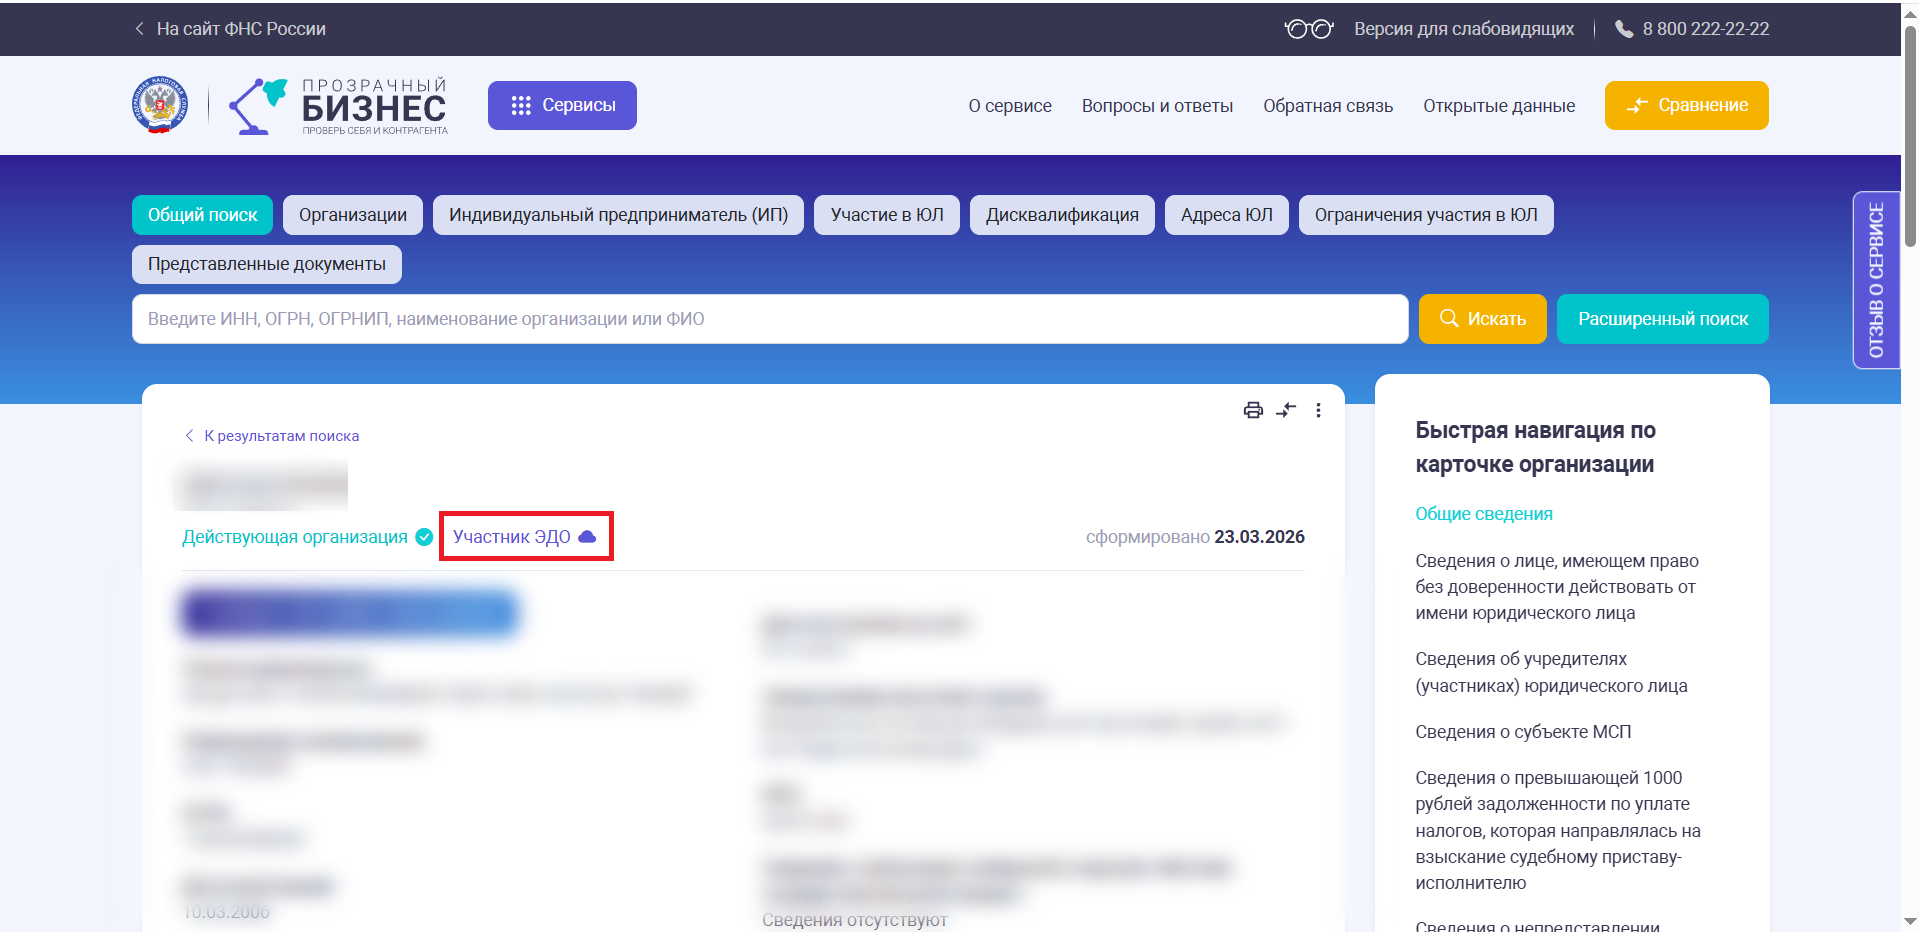Click the glasses icon for visually impaired version

pyautogui.click(x=1309, y=29)
